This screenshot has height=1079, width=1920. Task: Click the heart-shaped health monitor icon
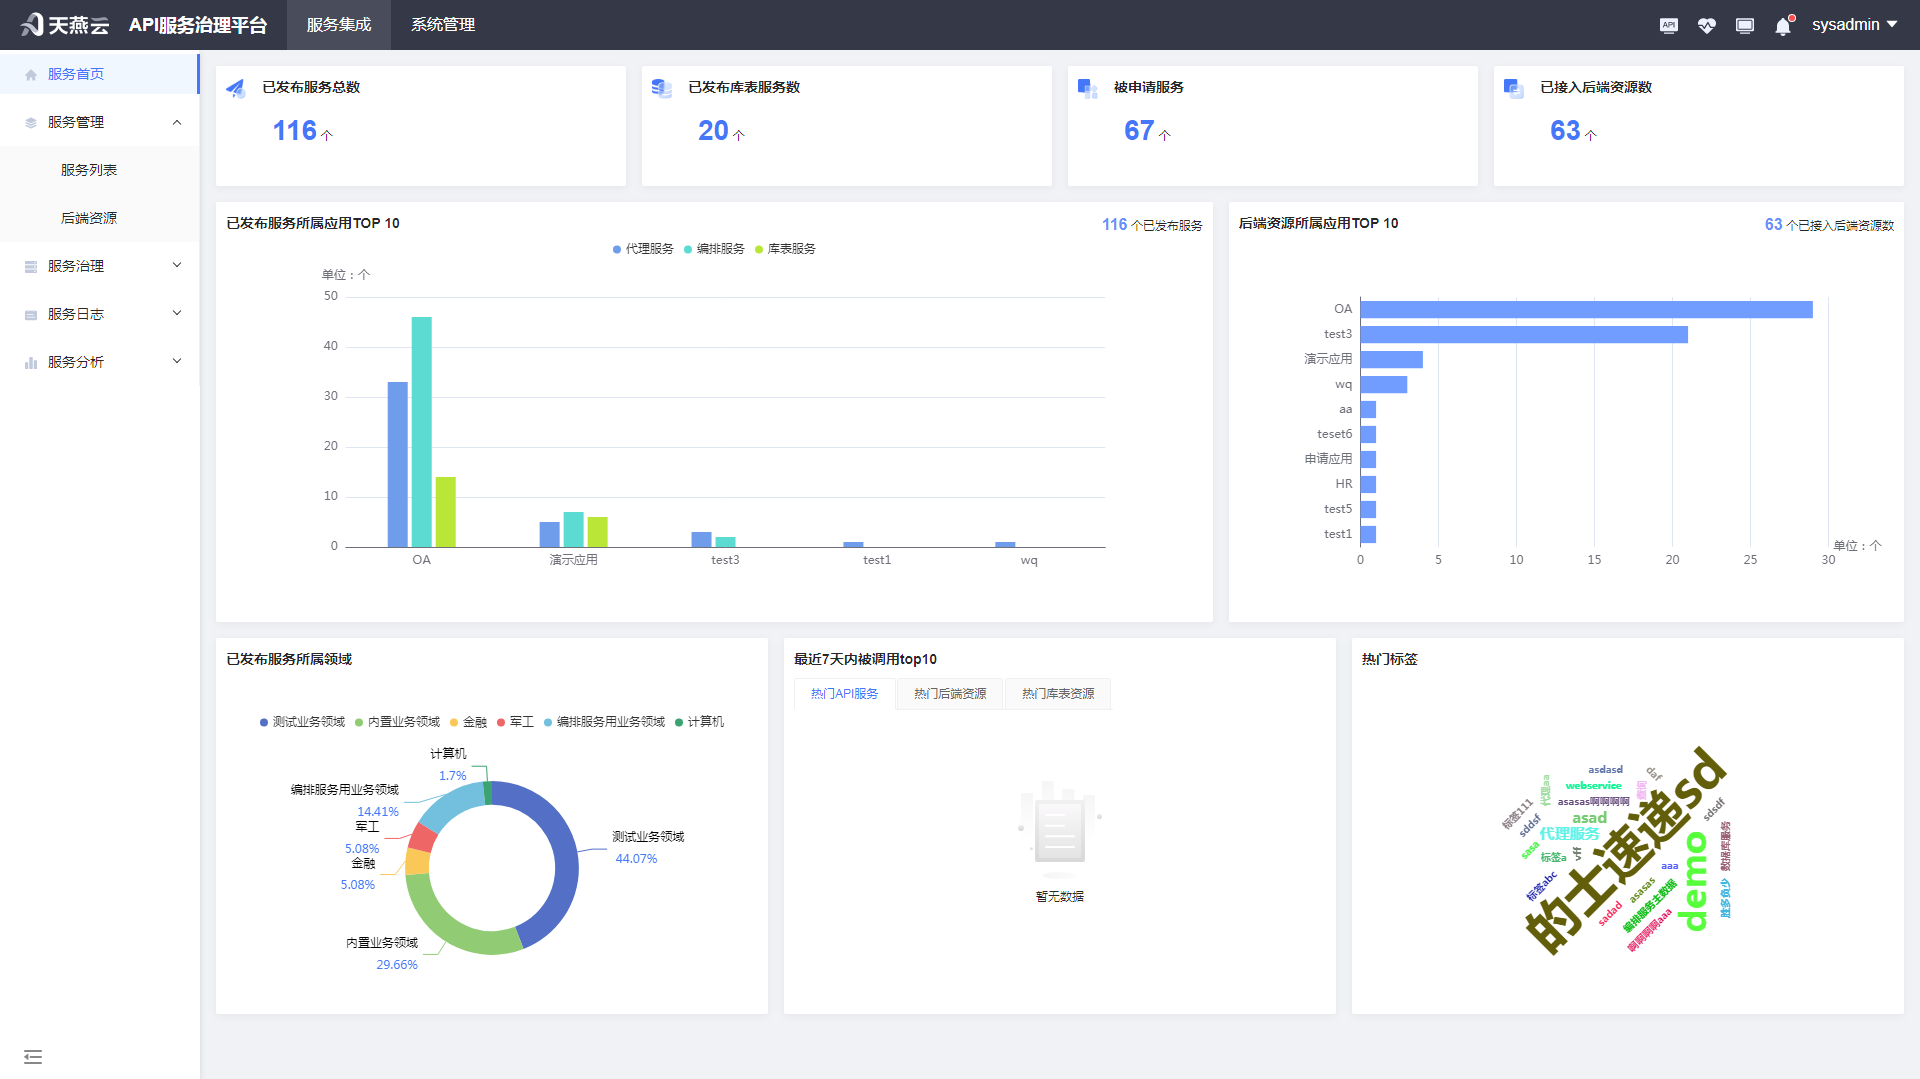(x=1706, y=25)
